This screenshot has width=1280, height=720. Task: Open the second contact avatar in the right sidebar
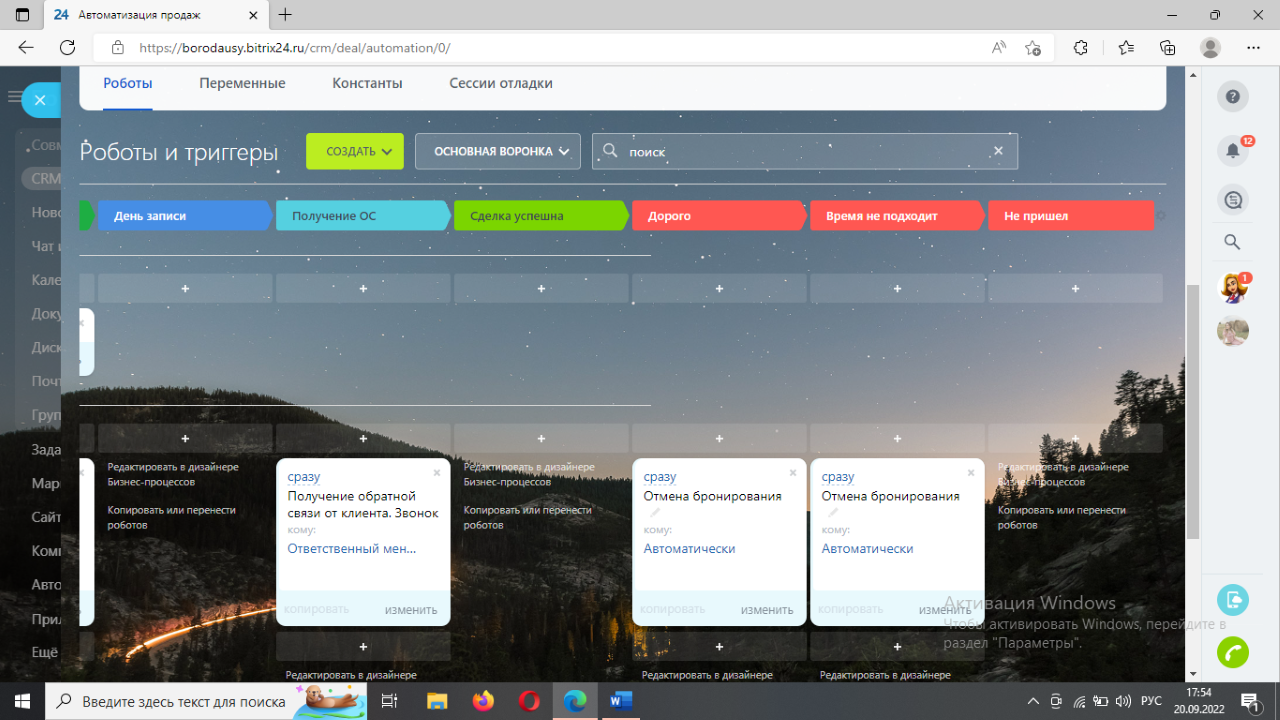click(1233, 331)
